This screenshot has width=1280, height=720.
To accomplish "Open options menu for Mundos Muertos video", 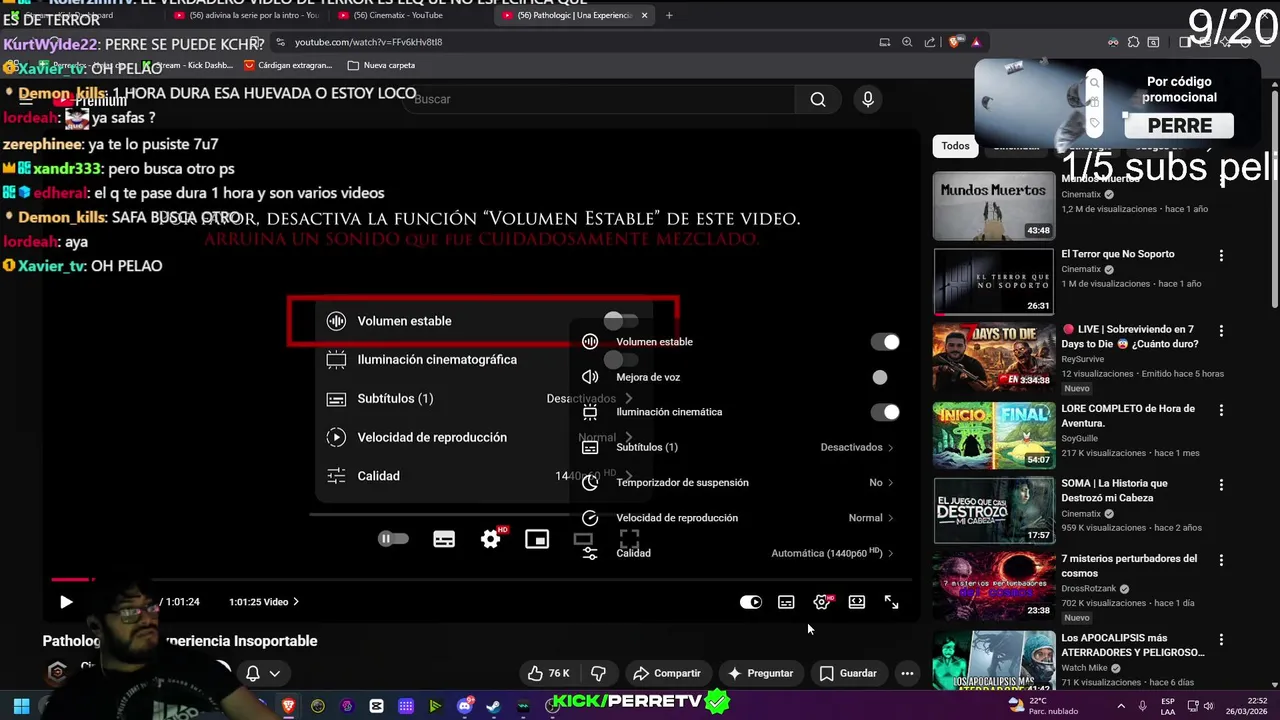I will 1221,181.
